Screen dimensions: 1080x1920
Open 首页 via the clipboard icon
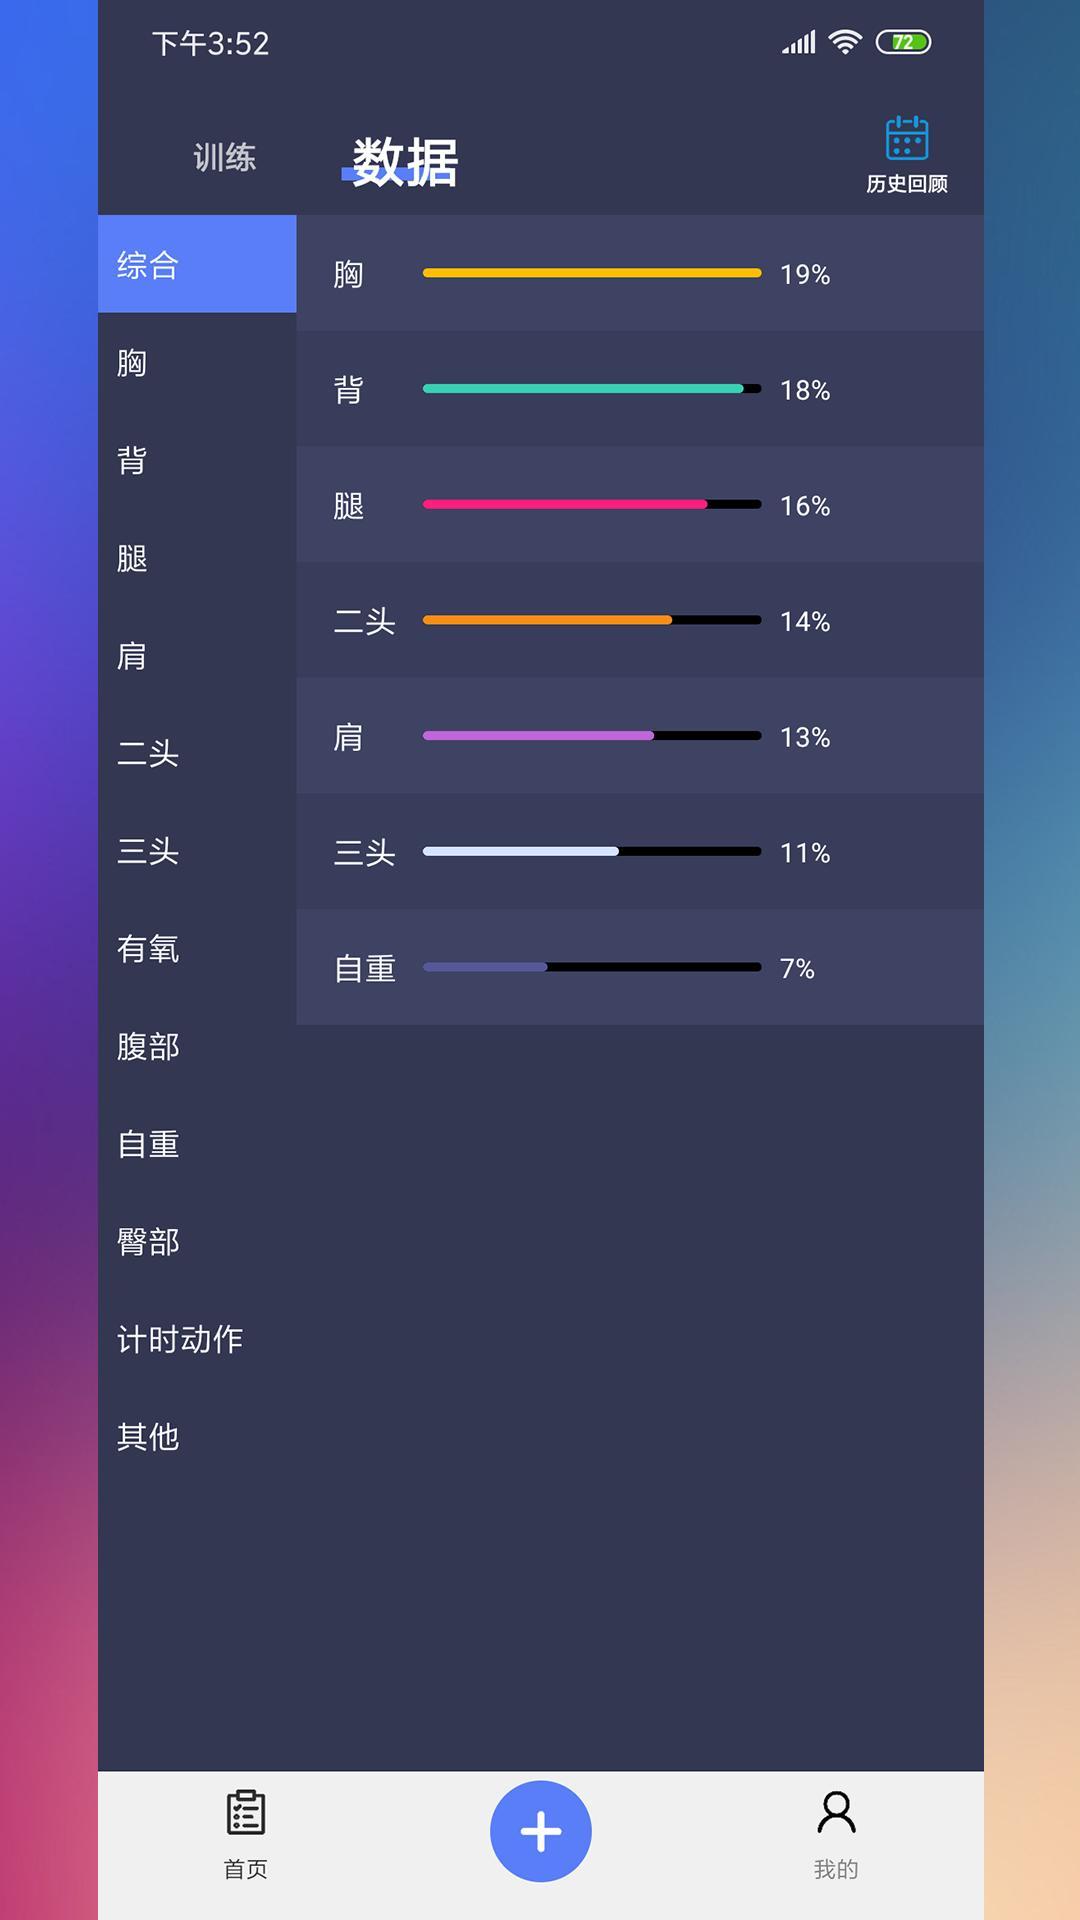[243, 1828]
